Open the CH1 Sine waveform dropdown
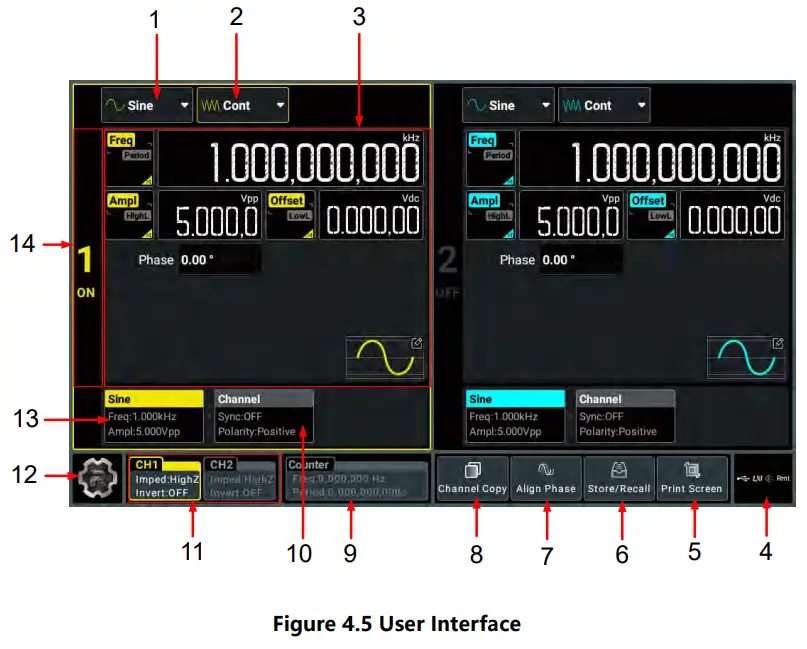This screenshot has width=807, height=649. pos(147,105)
